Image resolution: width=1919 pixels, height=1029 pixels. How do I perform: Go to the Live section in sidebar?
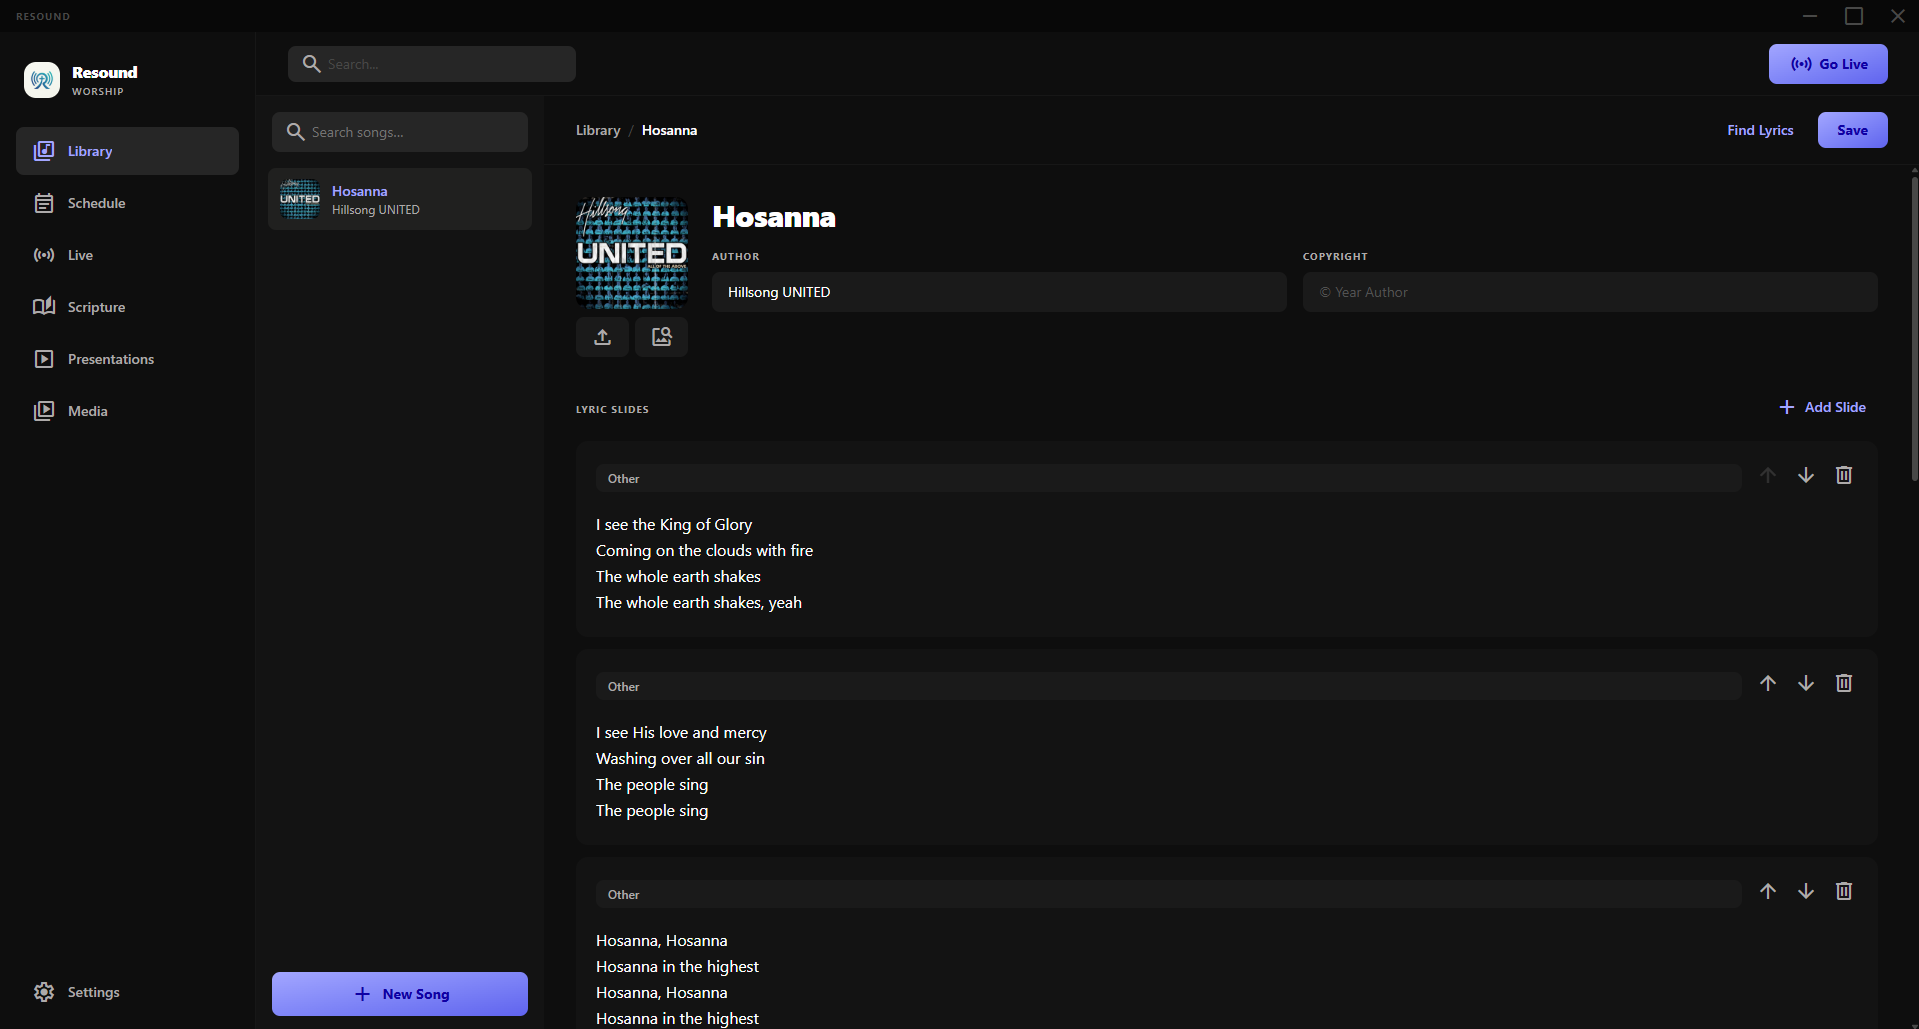pos(127,255)
